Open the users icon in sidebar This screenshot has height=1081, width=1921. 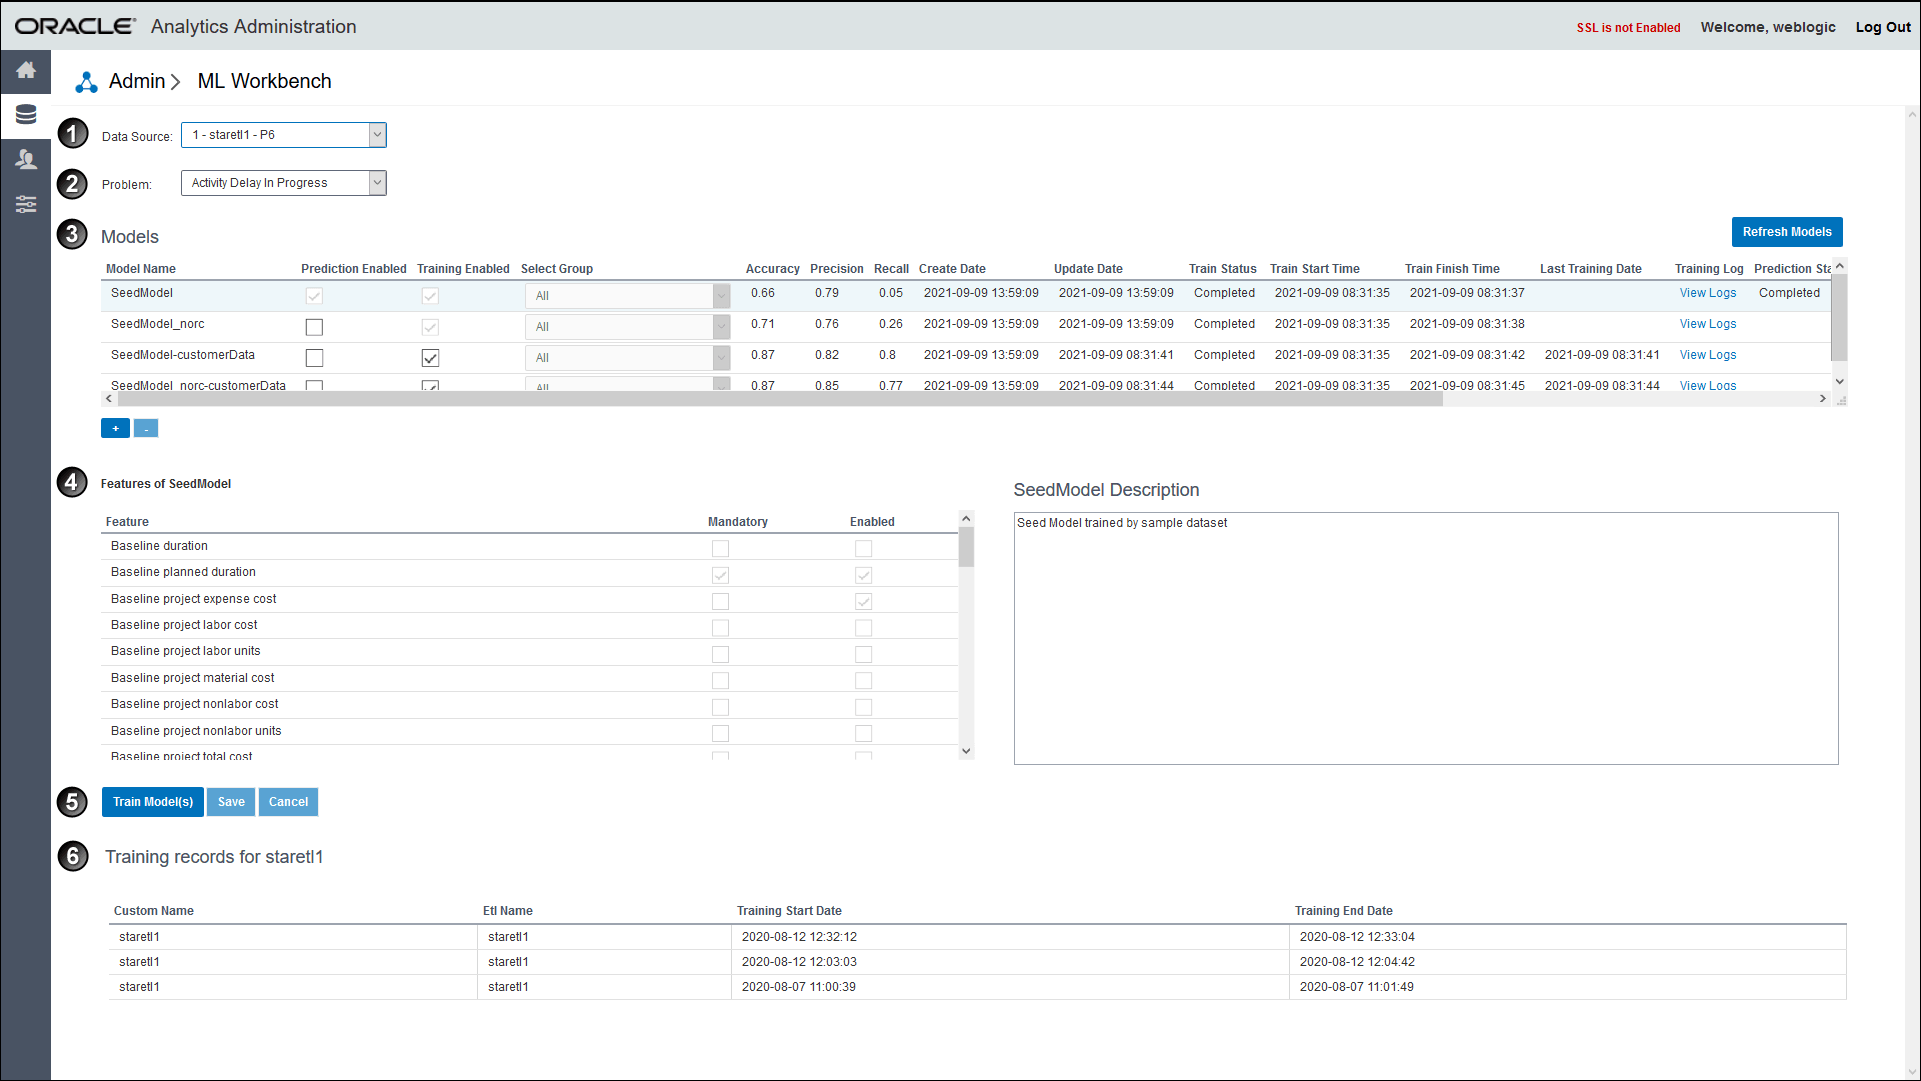pyautogui.click(x=26, y=159)
